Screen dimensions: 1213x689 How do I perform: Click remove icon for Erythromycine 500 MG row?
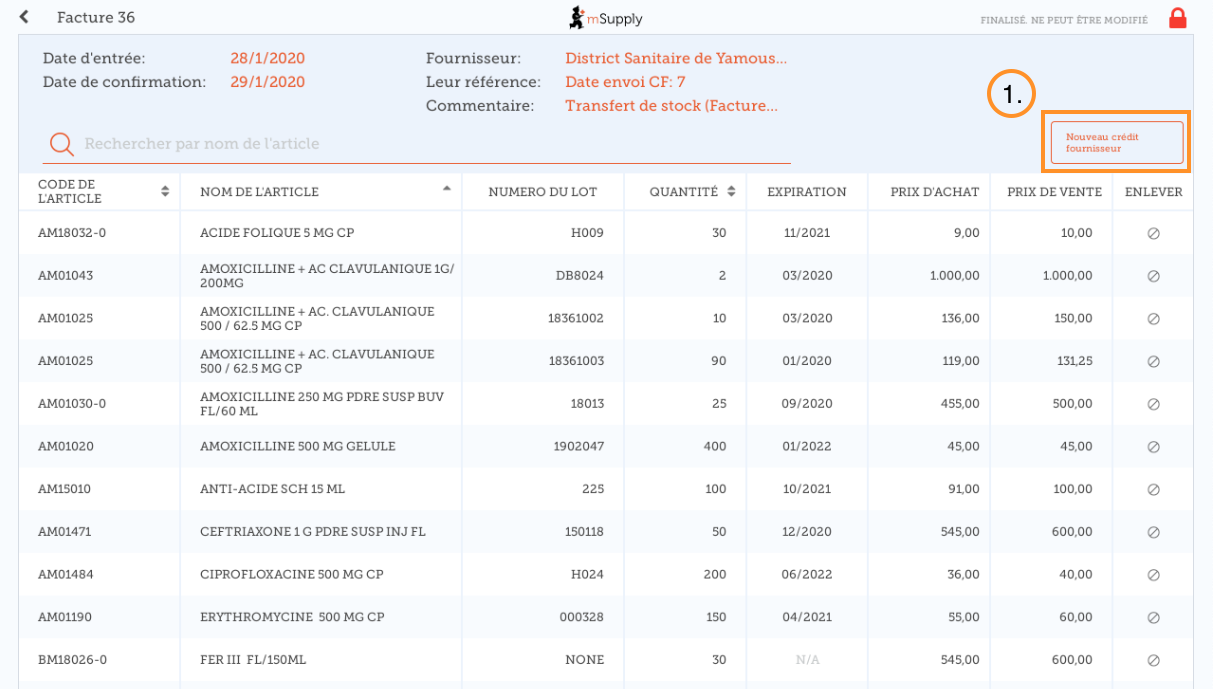(x=1153, y=618)
